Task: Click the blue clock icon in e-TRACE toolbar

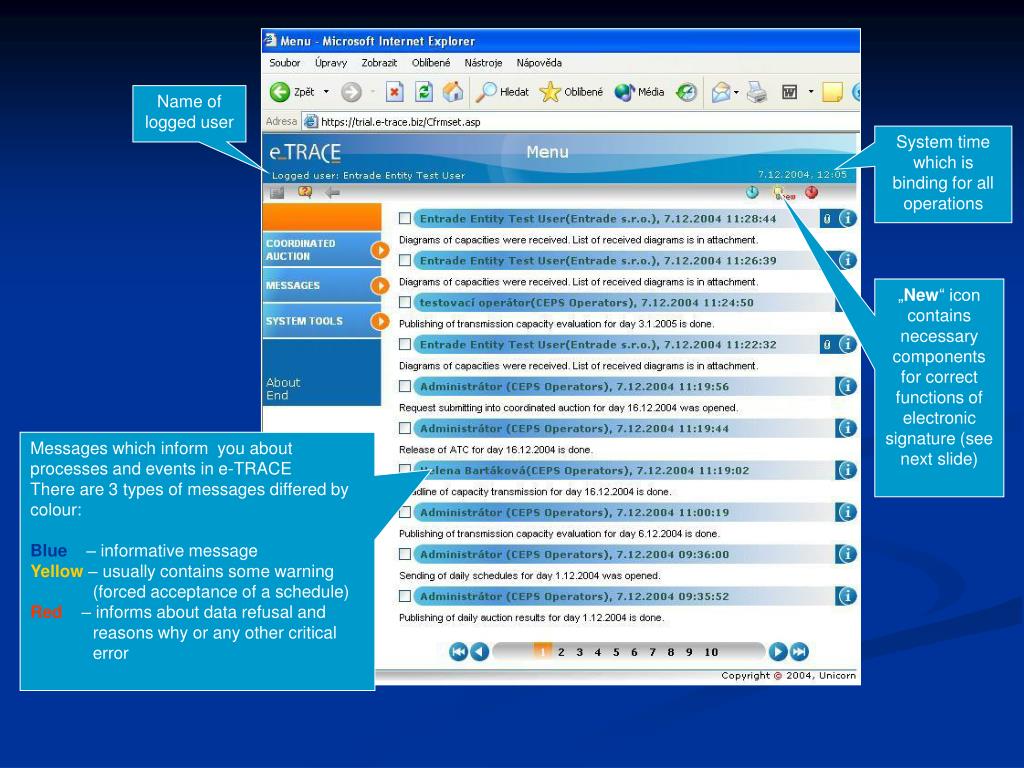Action: tap(752, 192)
